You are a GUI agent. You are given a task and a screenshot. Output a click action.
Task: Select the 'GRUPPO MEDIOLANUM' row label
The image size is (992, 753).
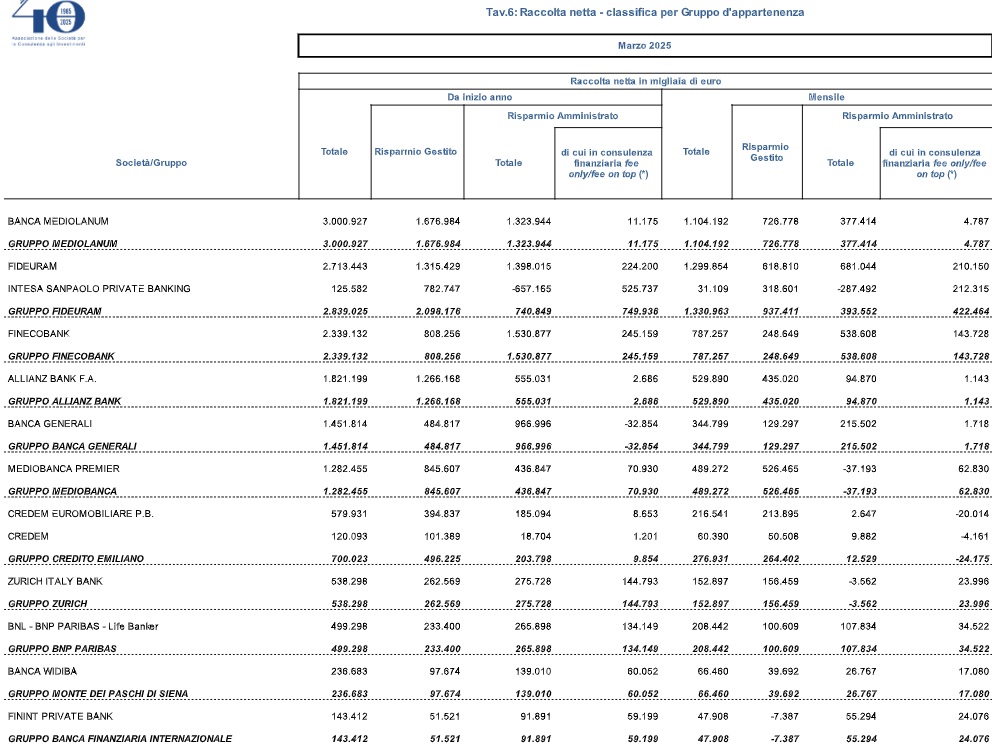pyautogui.click(x=63, y=244)
